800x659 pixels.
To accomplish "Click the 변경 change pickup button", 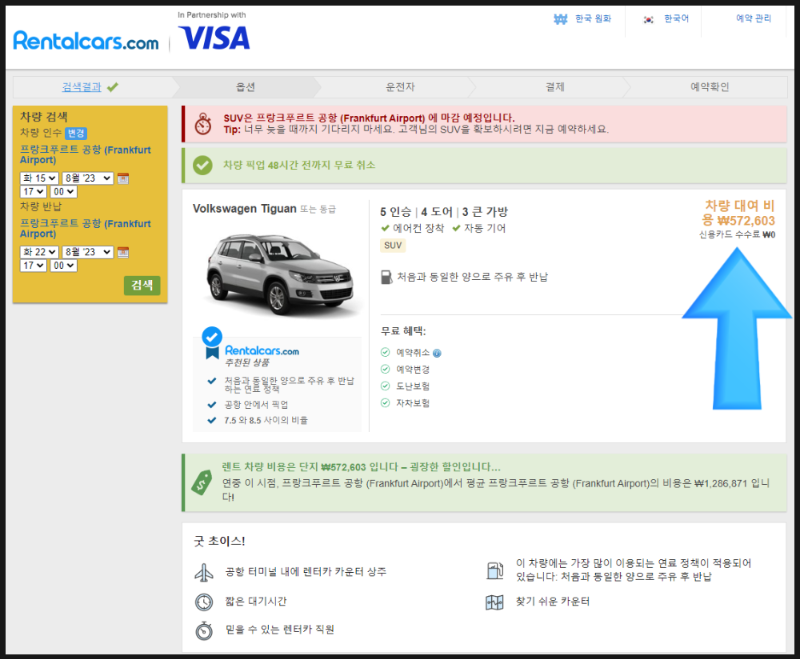I will point(76,133).
